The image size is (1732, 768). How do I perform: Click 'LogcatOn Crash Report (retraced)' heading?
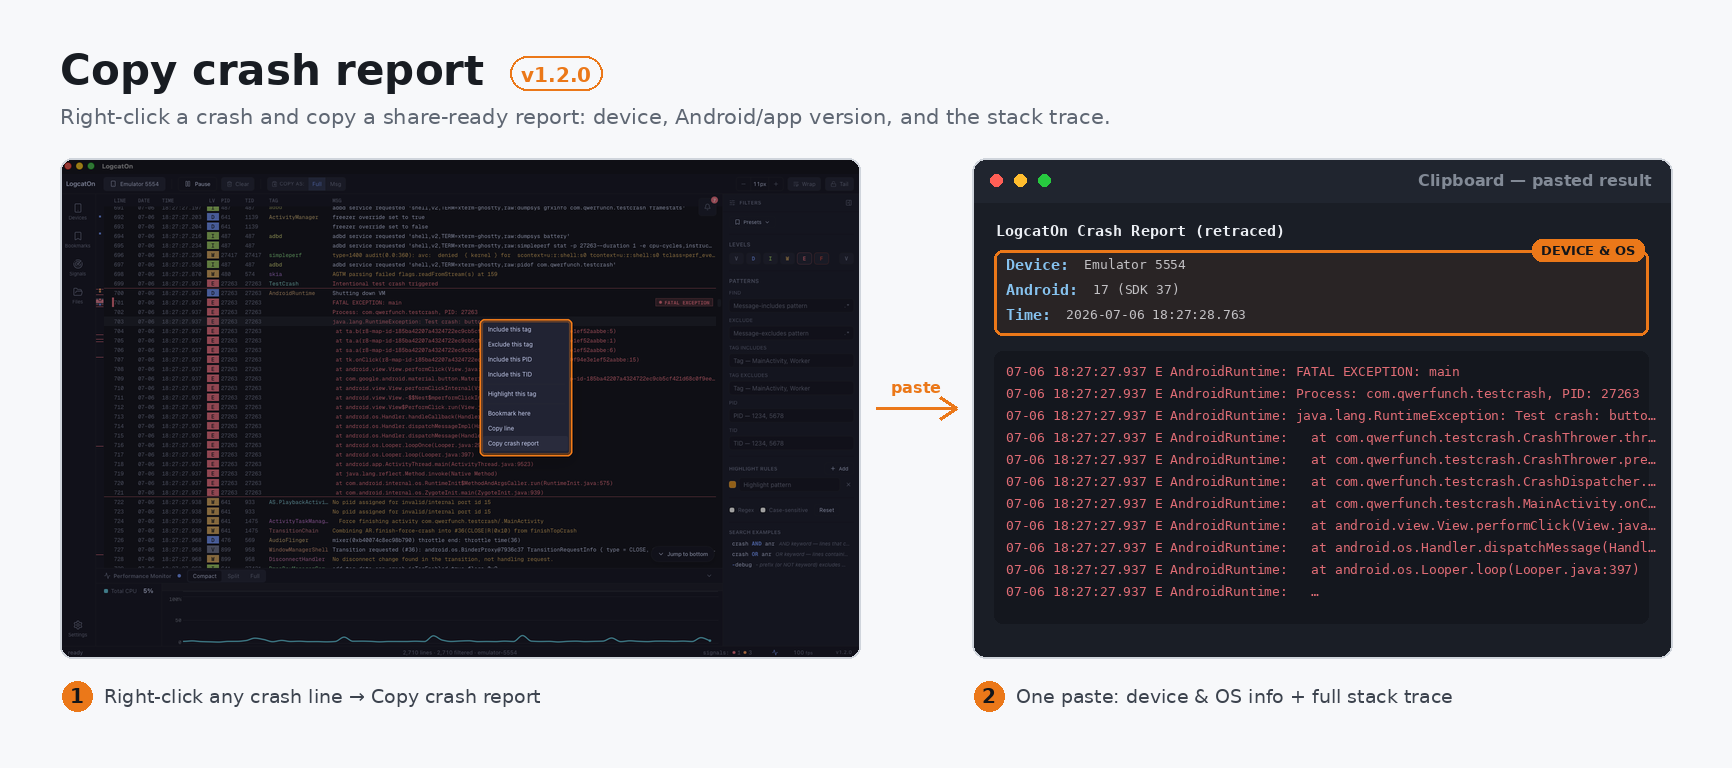pyautogui.click(x=1140, y=231)
